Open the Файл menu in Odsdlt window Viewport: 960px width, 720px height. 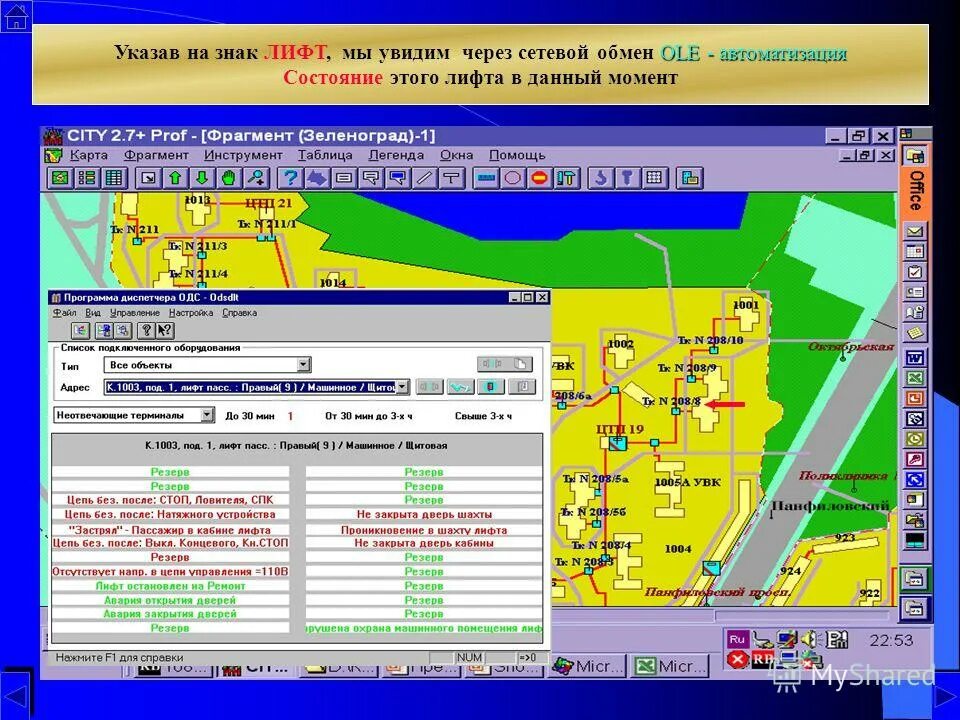pyautogui.click(x=64, y=313)
